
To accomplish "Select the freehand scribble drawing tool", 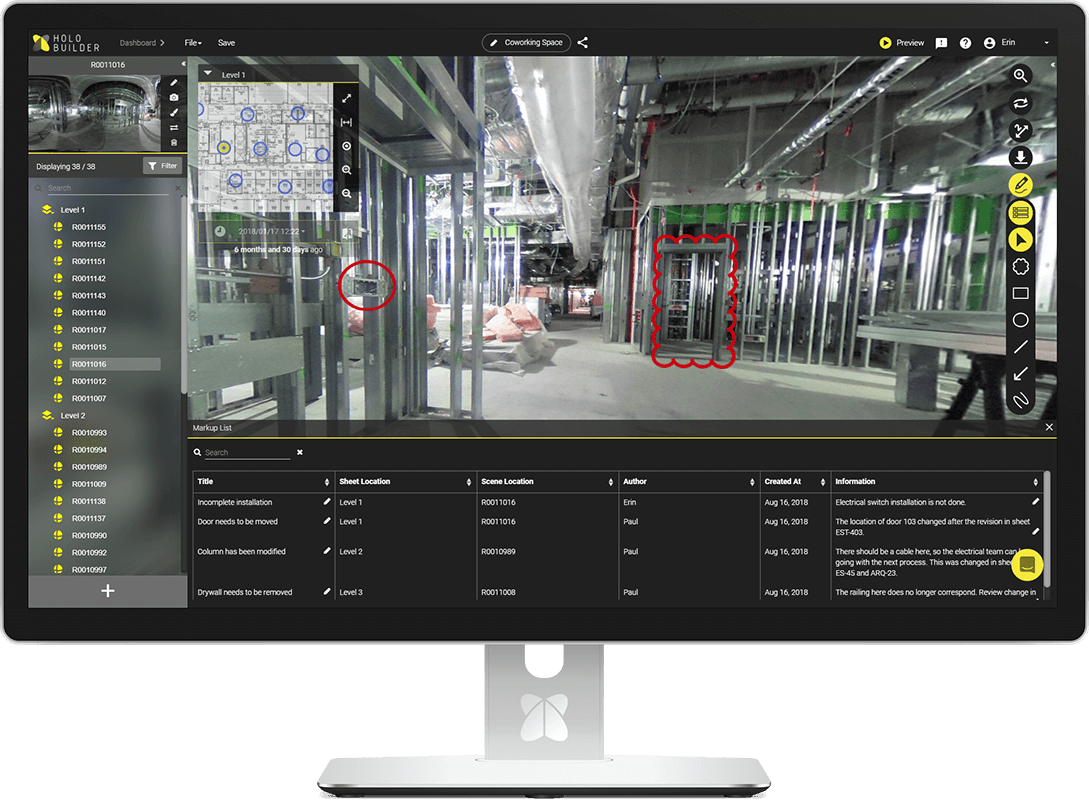I will tap(1022, 401).
